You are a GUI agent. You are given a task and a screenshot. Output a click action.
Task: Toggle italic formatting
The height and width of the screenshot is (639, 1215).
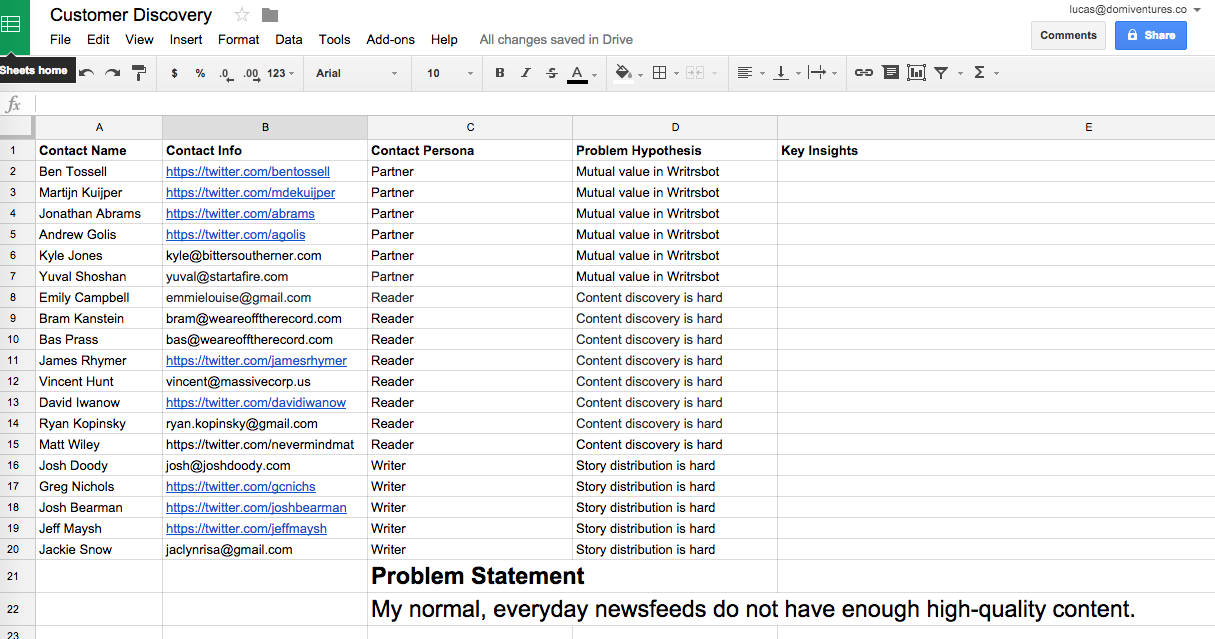(x=526, y=73)
